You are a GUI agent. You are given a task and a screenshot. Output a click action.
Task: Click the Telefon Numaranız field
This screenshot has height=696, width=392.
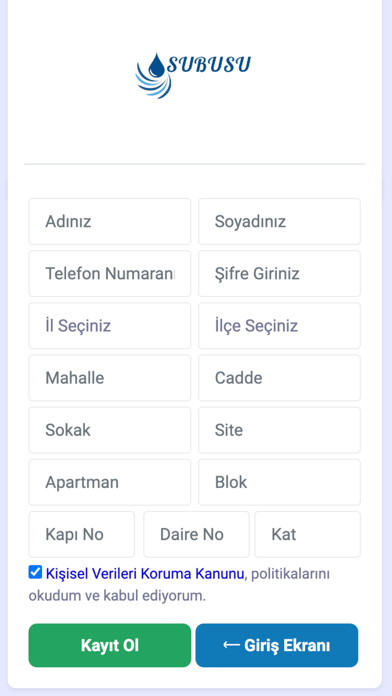click(110, 273)
